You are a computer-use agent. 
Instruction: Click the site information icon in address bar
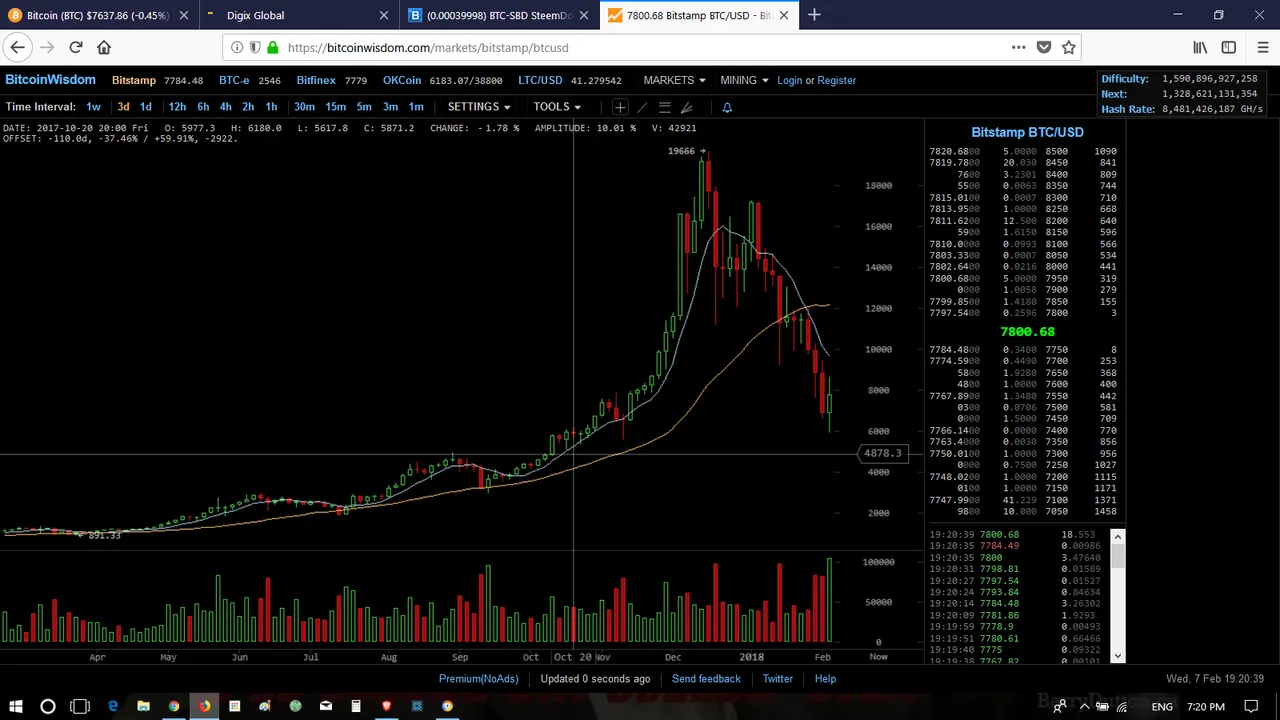[x=237, y=47]
